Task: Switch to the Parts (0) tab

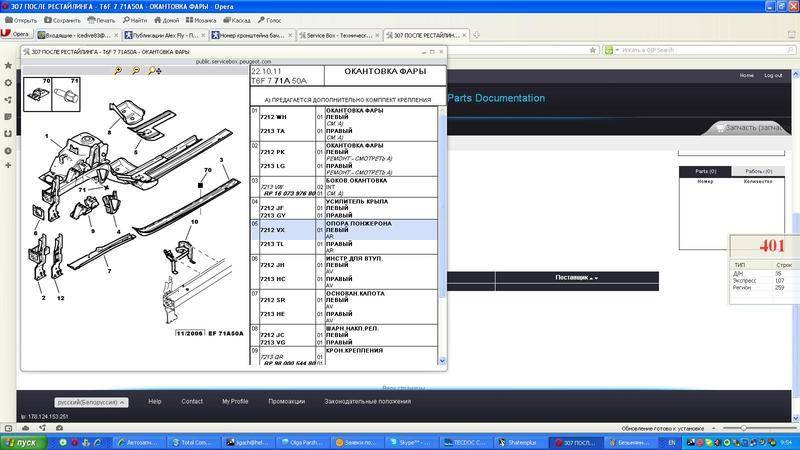Action: [x=705, y=171]
